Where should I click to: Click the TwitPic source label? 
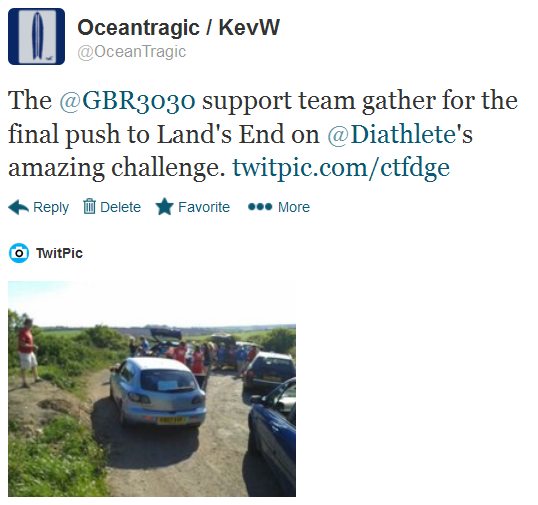[59, 253]
